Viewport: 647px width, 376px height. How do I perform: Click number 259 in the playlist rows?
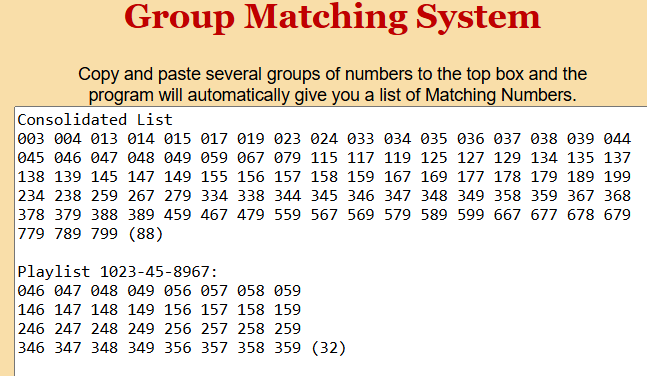pyautogui.click(x=287, y=329)
